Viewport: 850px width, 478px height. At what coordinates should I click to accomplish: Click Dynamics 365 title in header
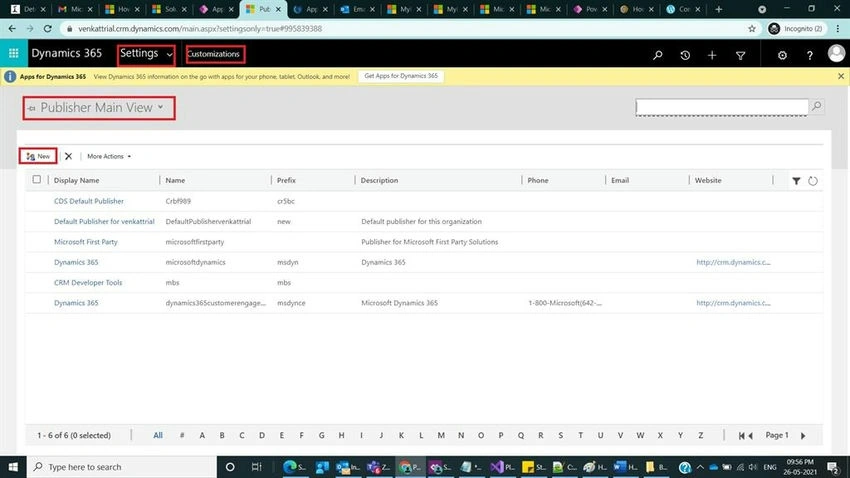click(x=67, y=53)
